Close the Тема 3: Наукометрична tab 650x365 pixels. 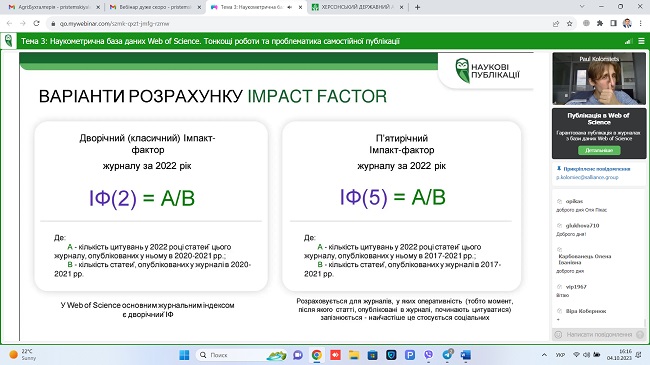click(300, 7)
